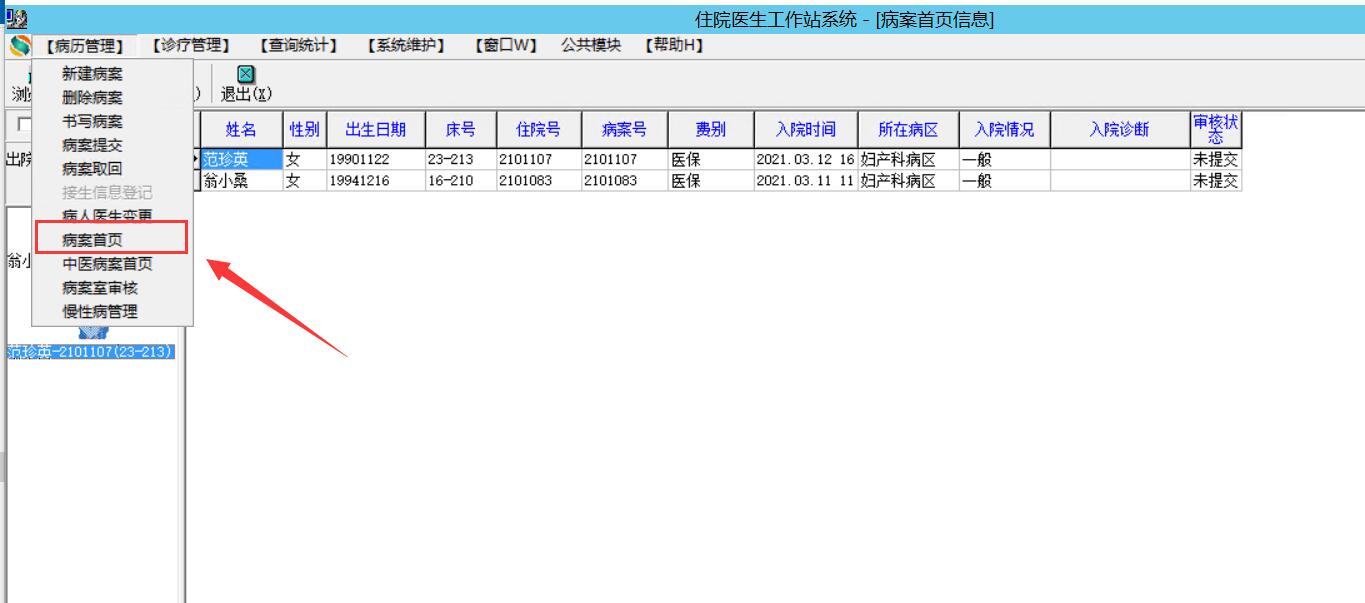Choose 病案取回 from the menu

92,169
